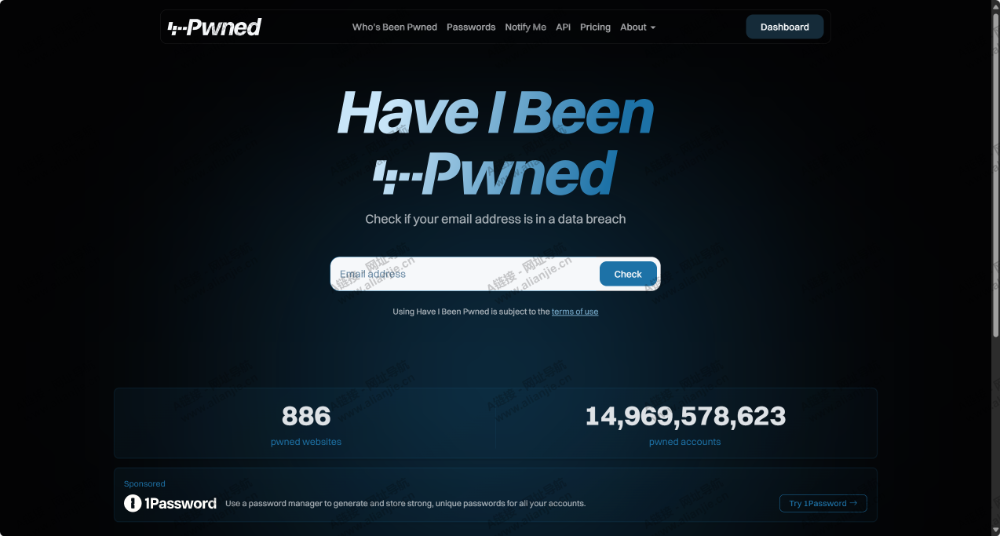Open the API nav link
This screenshot has height=536, width=1000.
coord(563,27)
